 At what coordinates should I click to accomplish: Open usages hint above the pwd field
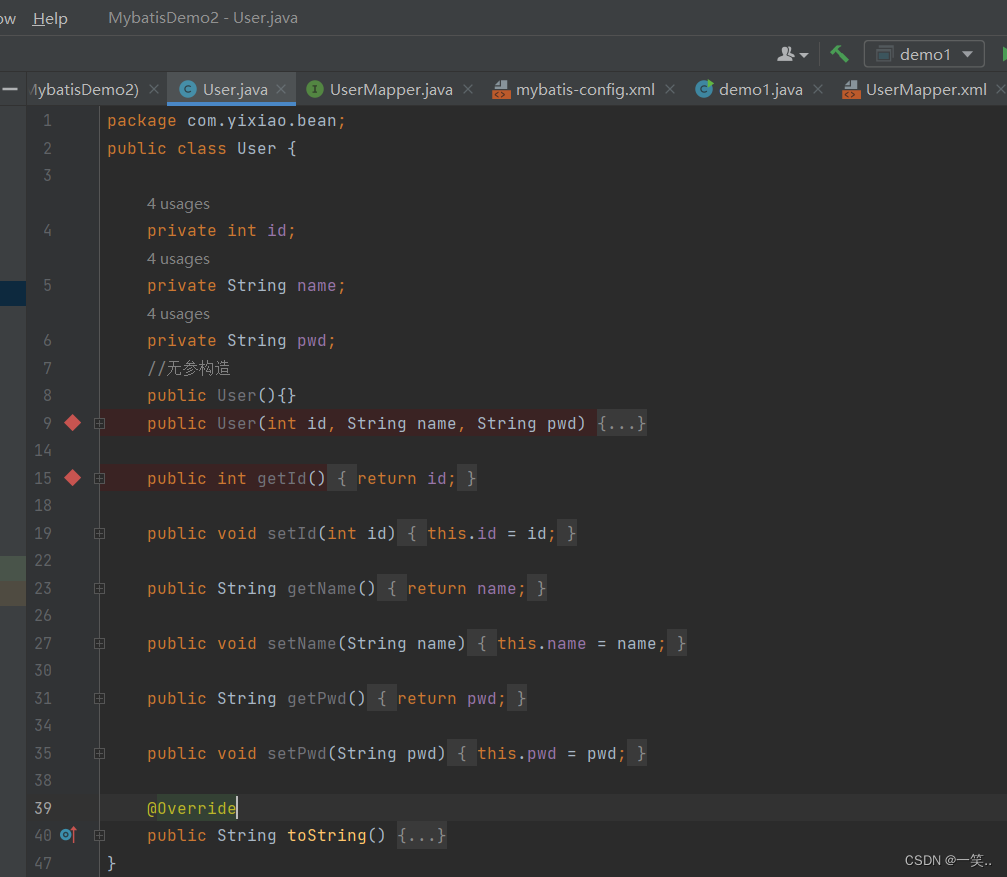click(x=178, y=314)
